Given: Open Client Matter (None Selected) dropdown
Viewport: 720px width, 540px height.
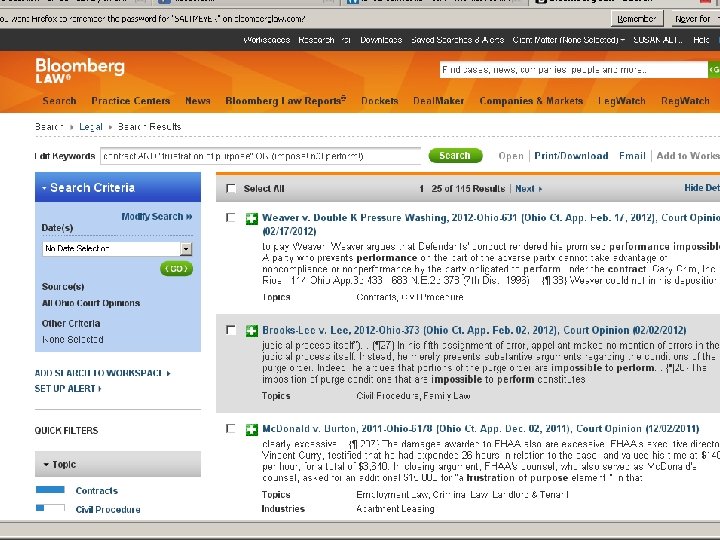Looking at the screenshot, I should point(568,40).
